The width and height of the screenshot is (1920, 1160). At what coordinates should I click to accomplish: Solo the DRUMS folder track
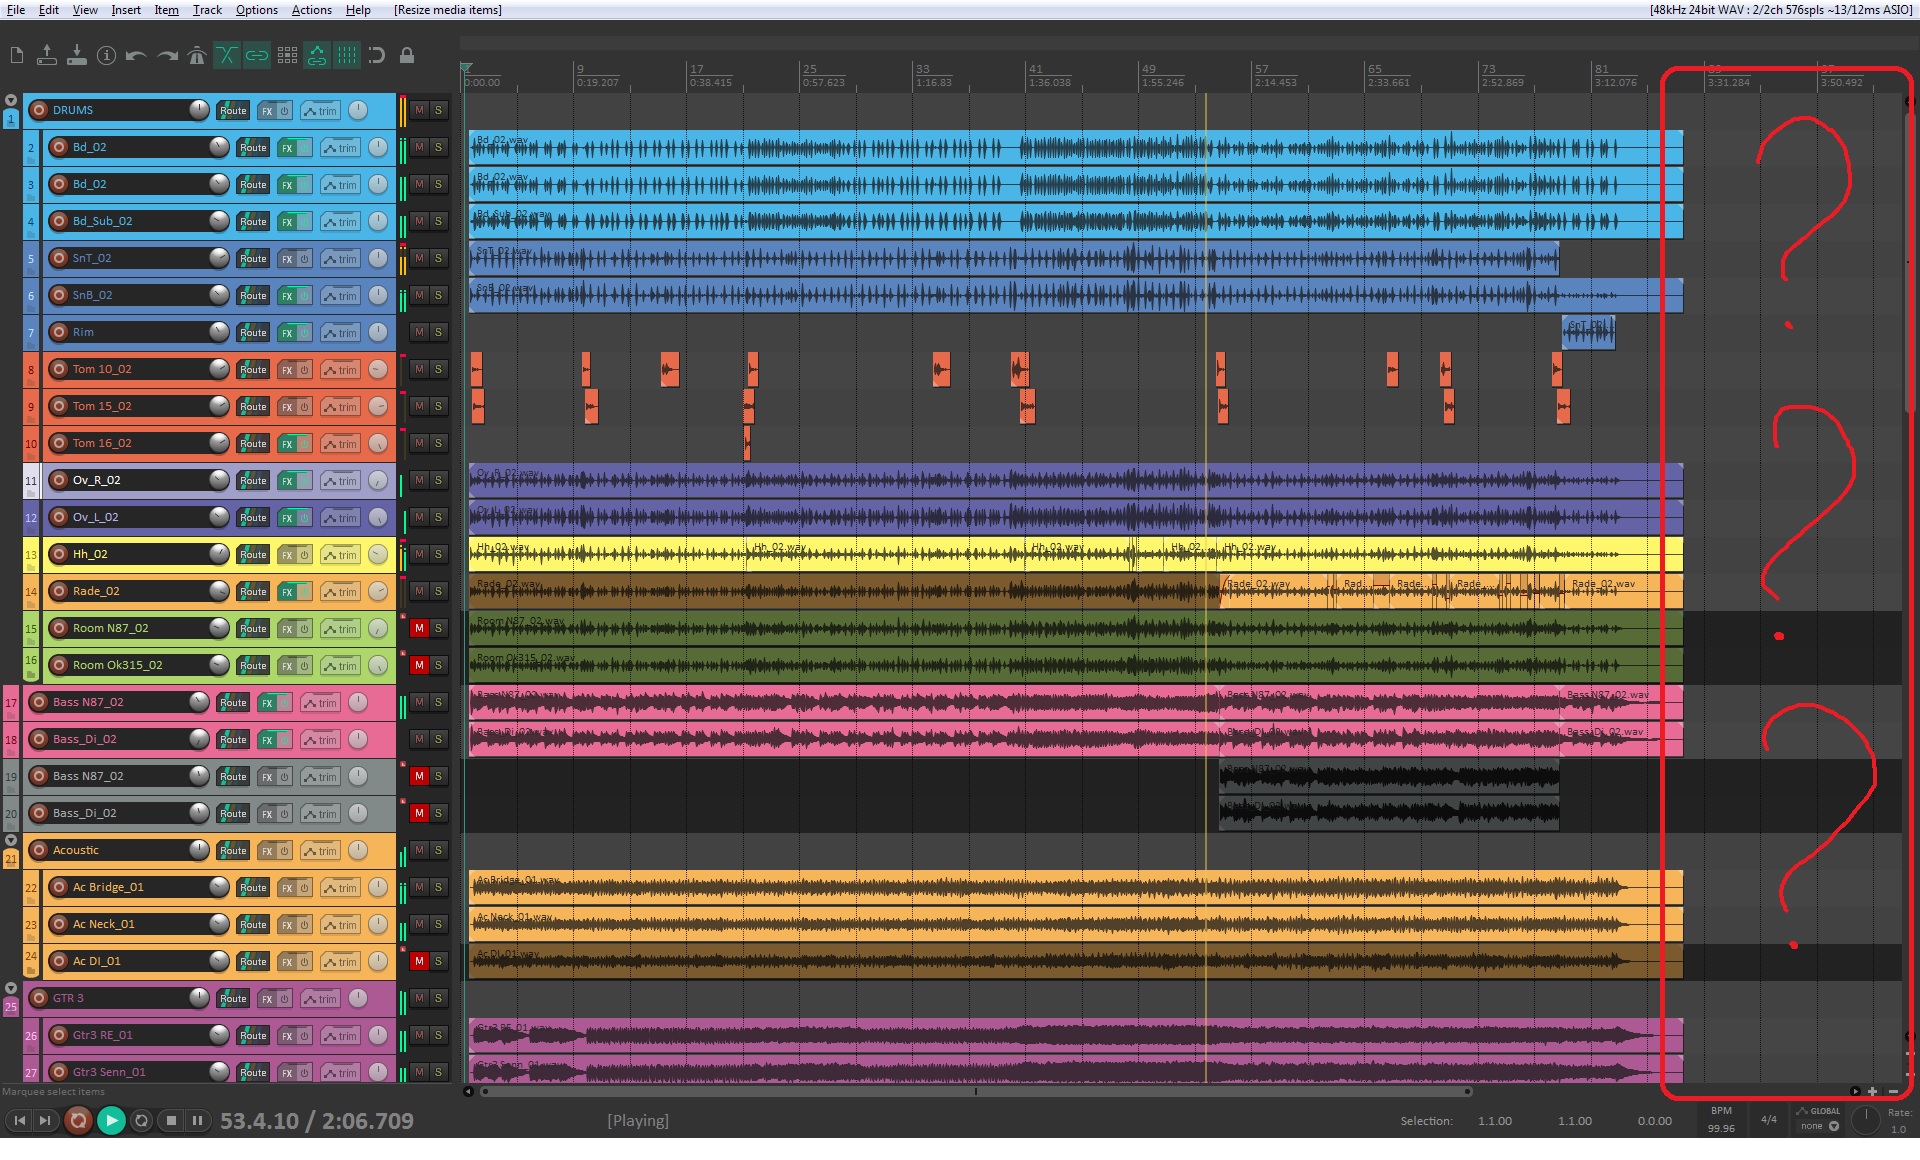click(x=438, y=110)
